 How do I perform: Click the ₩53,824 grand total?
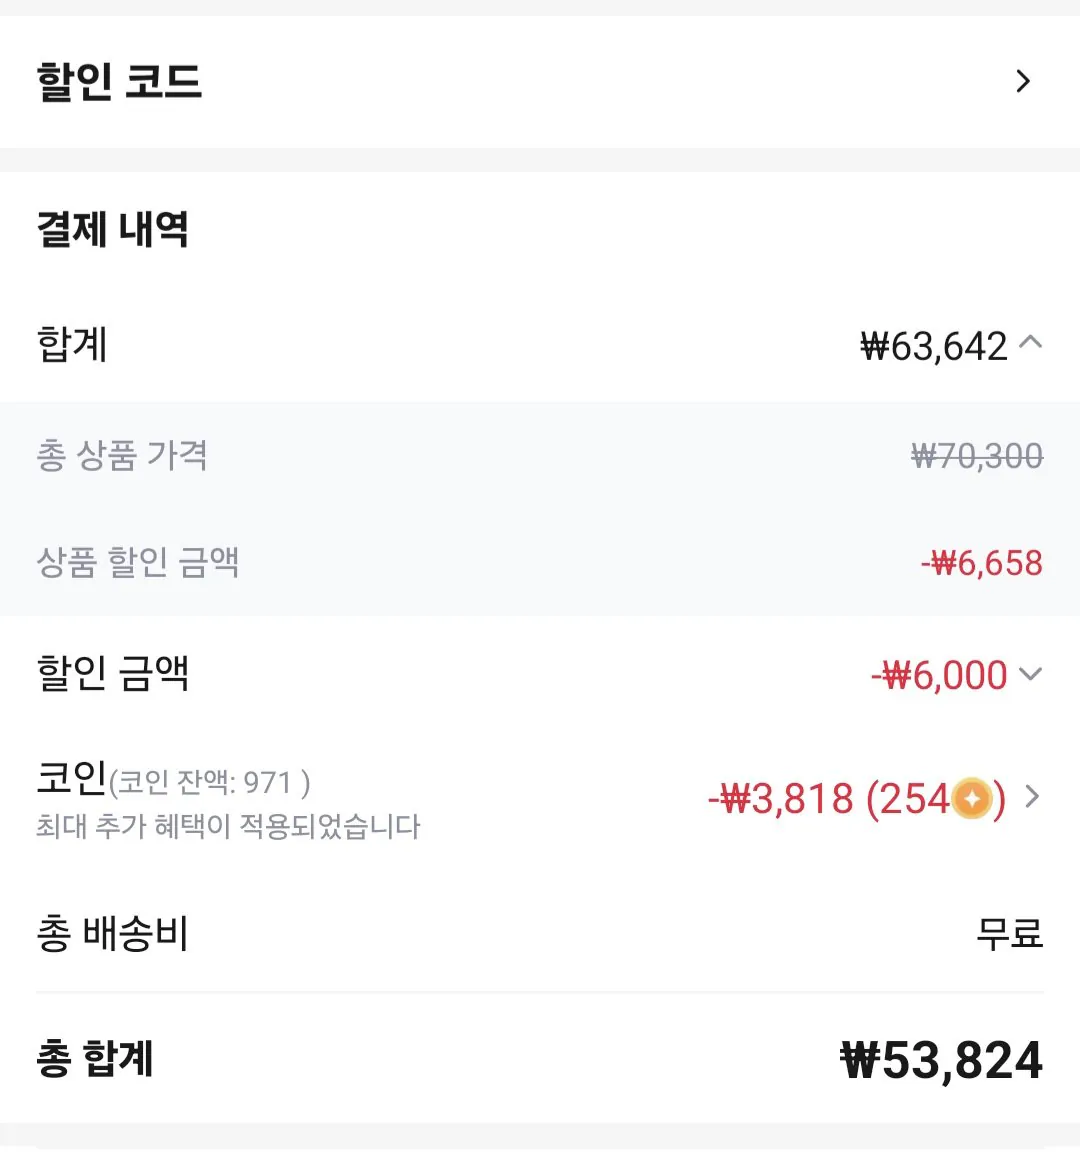click(x=941, y=1060)
